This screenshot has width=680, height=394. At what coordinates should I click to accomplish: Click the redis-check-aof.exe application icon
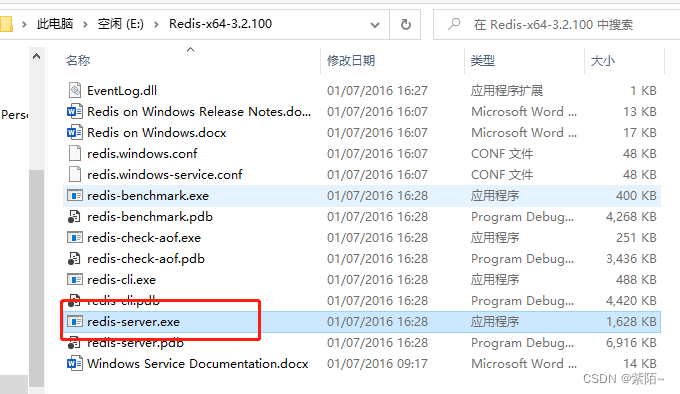pyautogui.click(x=75, y=238)
